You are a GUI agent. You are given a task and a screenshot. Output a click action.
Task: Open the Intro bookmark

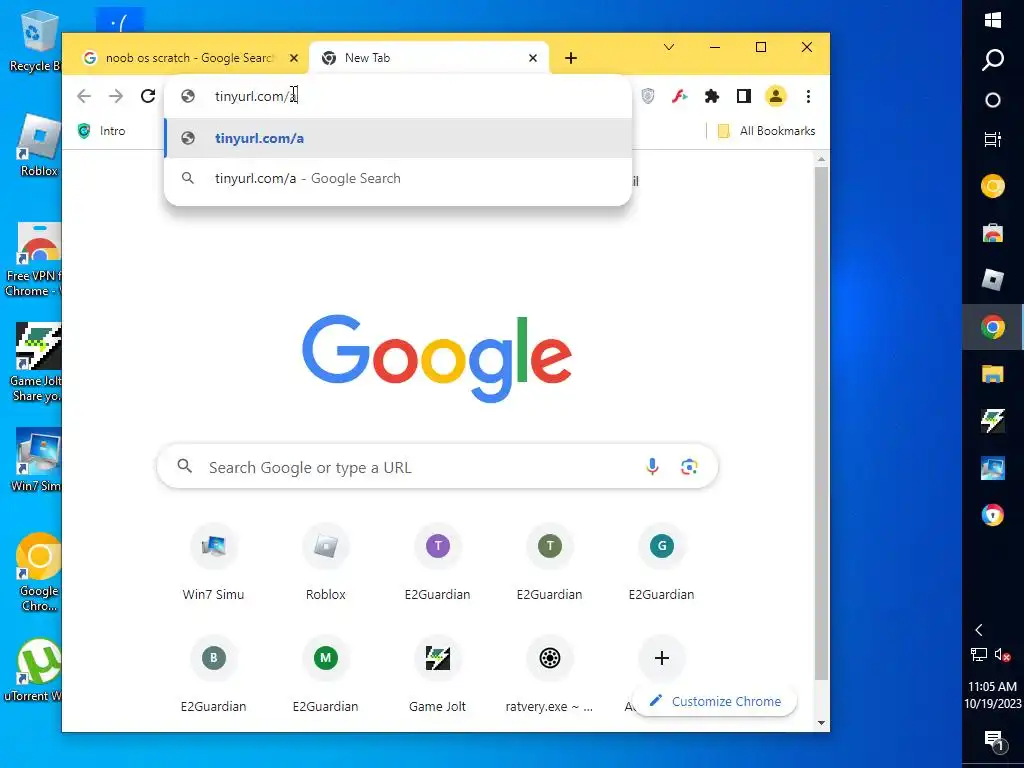[x=101, y=131]
